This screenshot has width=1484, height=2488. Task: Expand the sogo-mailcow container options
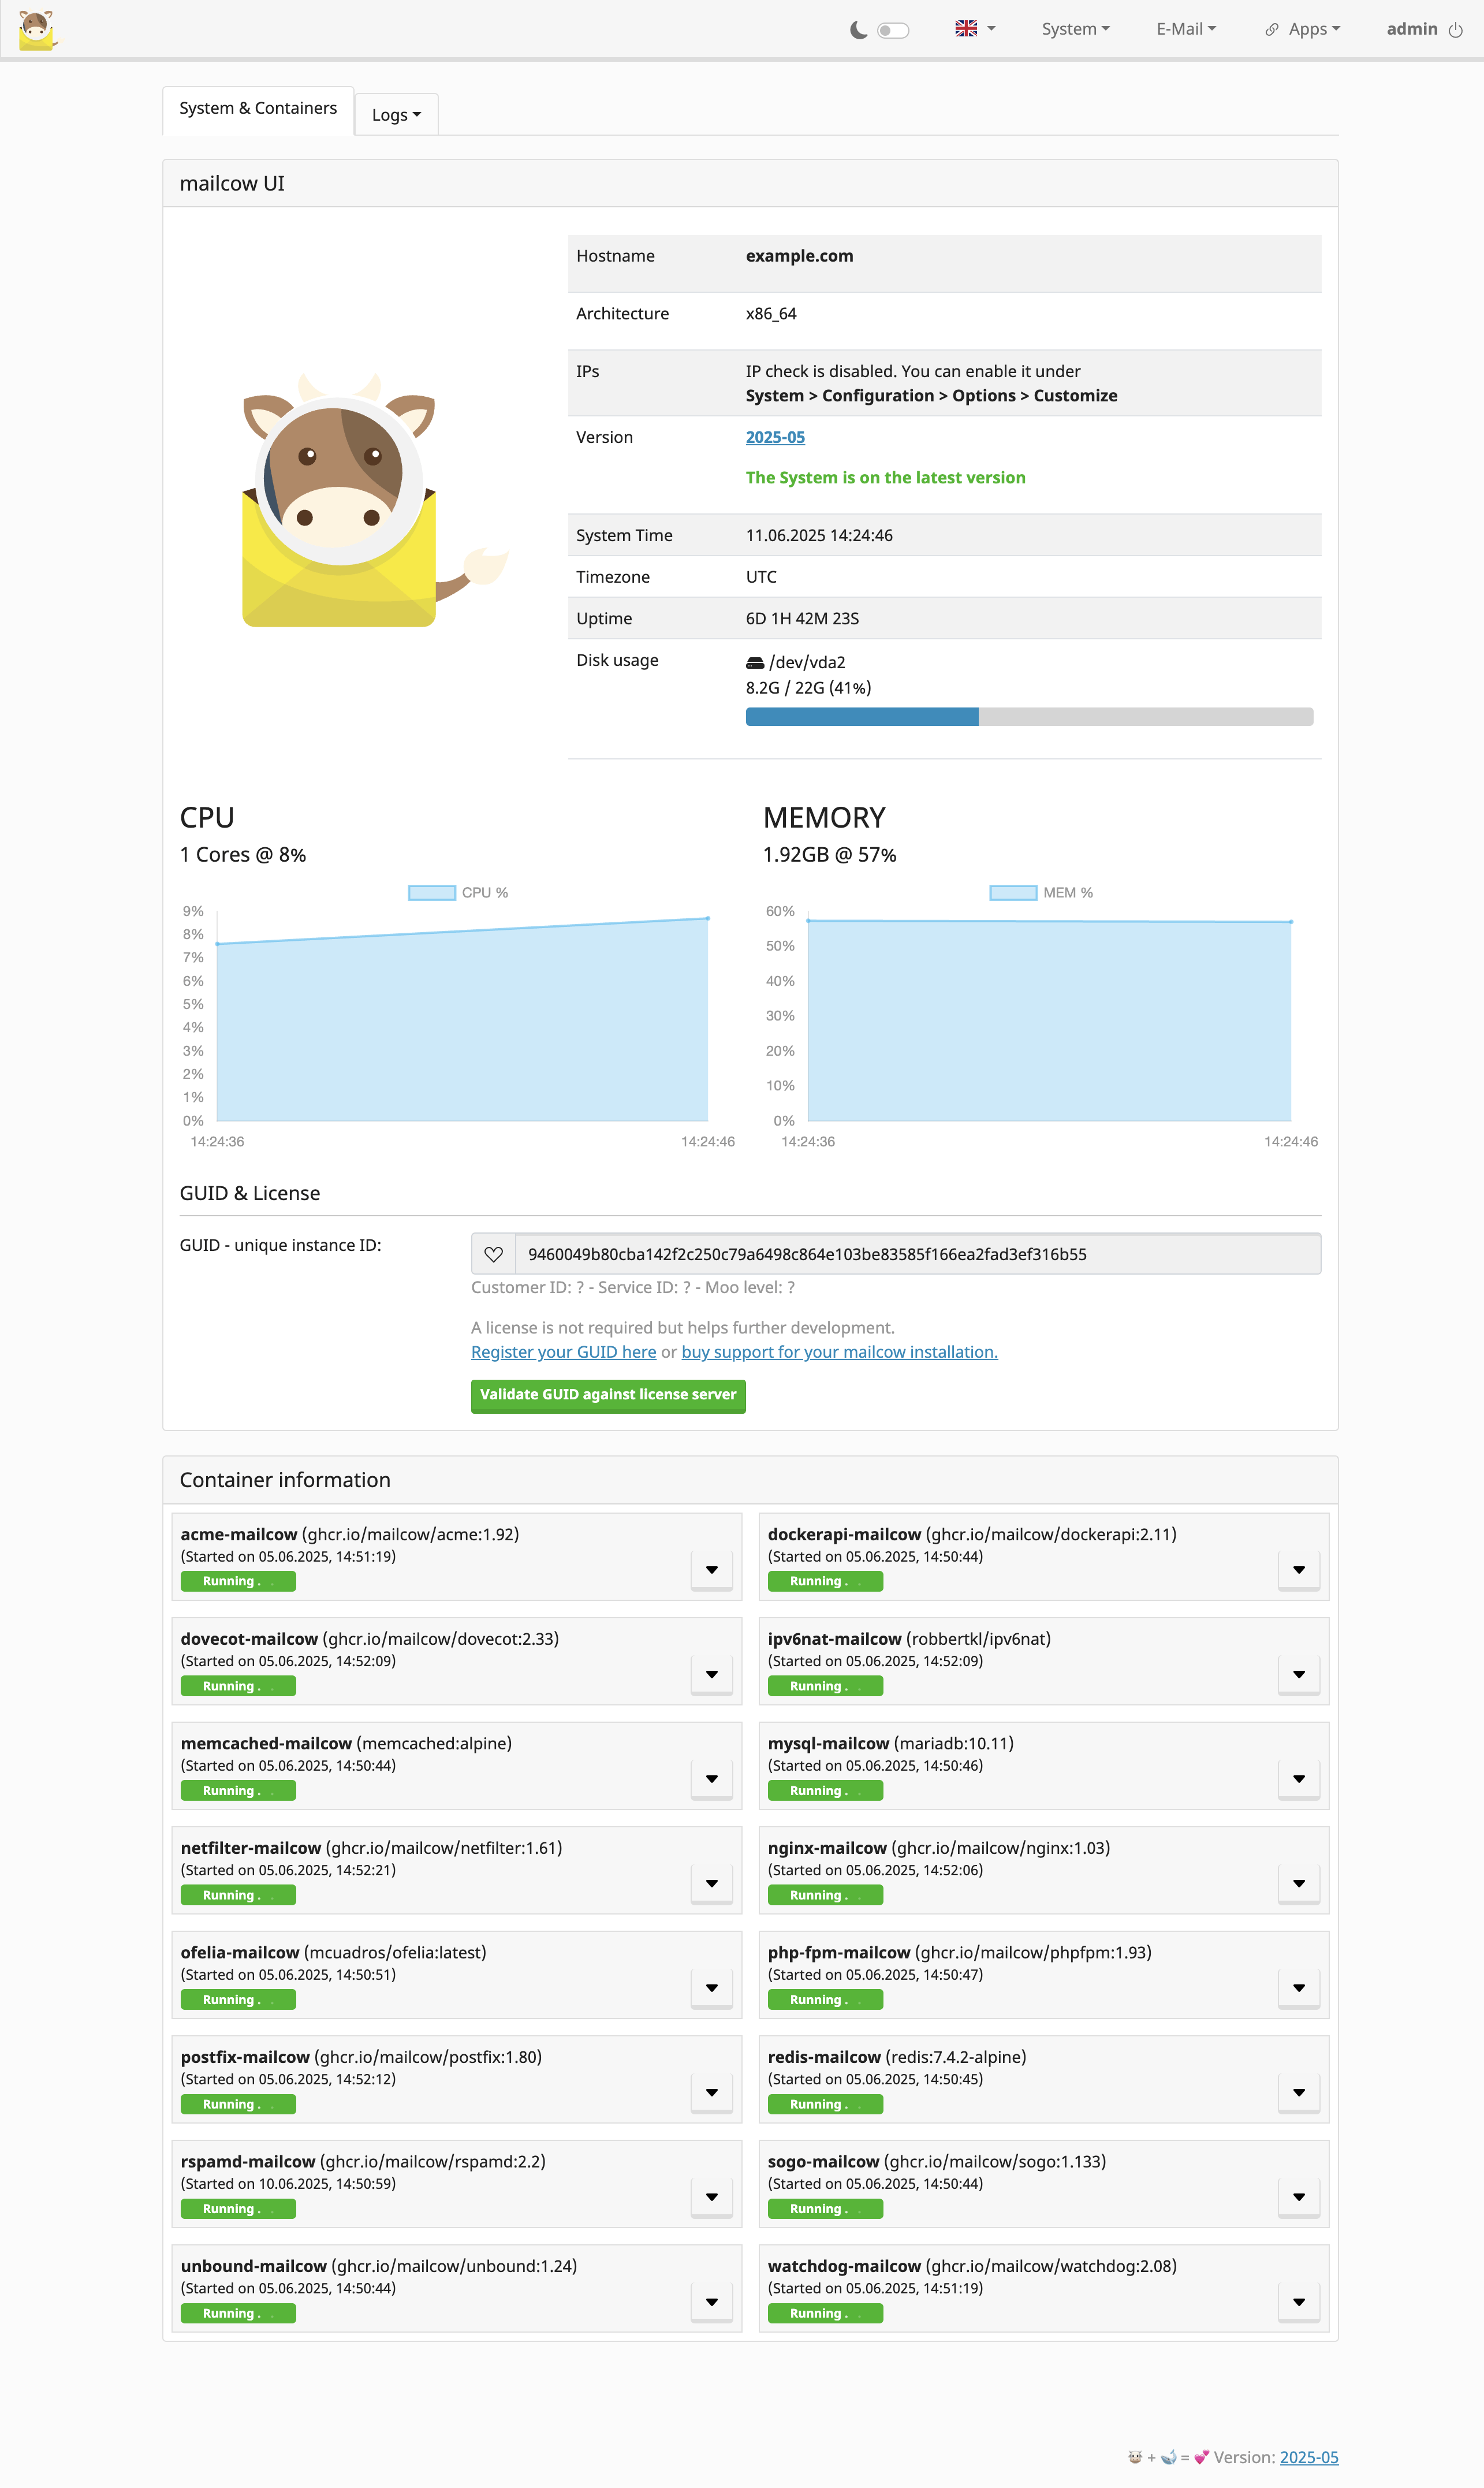point(1299,2197)
